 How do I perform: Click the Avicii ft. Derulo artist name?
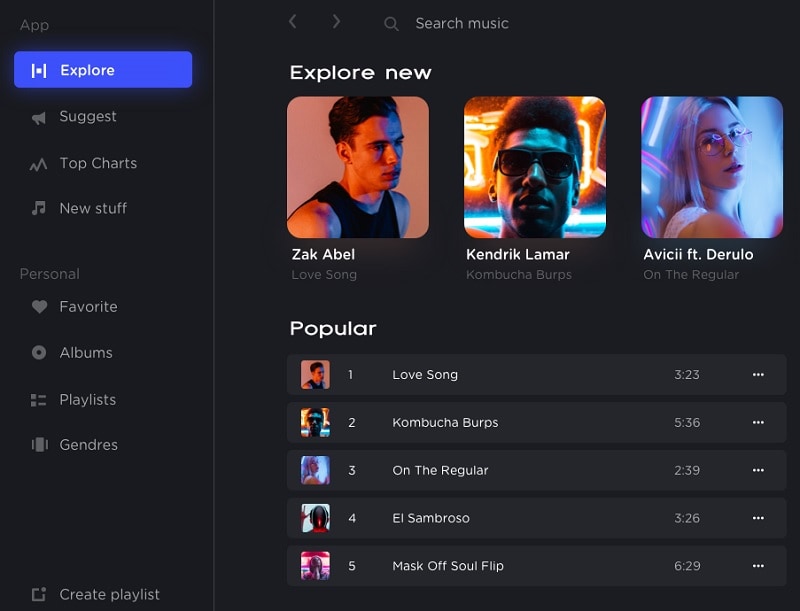tap(698, 254)
